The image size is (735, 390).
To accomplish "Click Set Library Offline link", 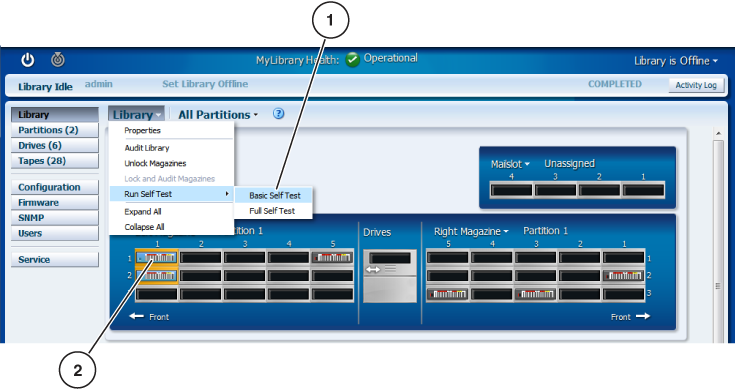I will [x=205, y=84].
